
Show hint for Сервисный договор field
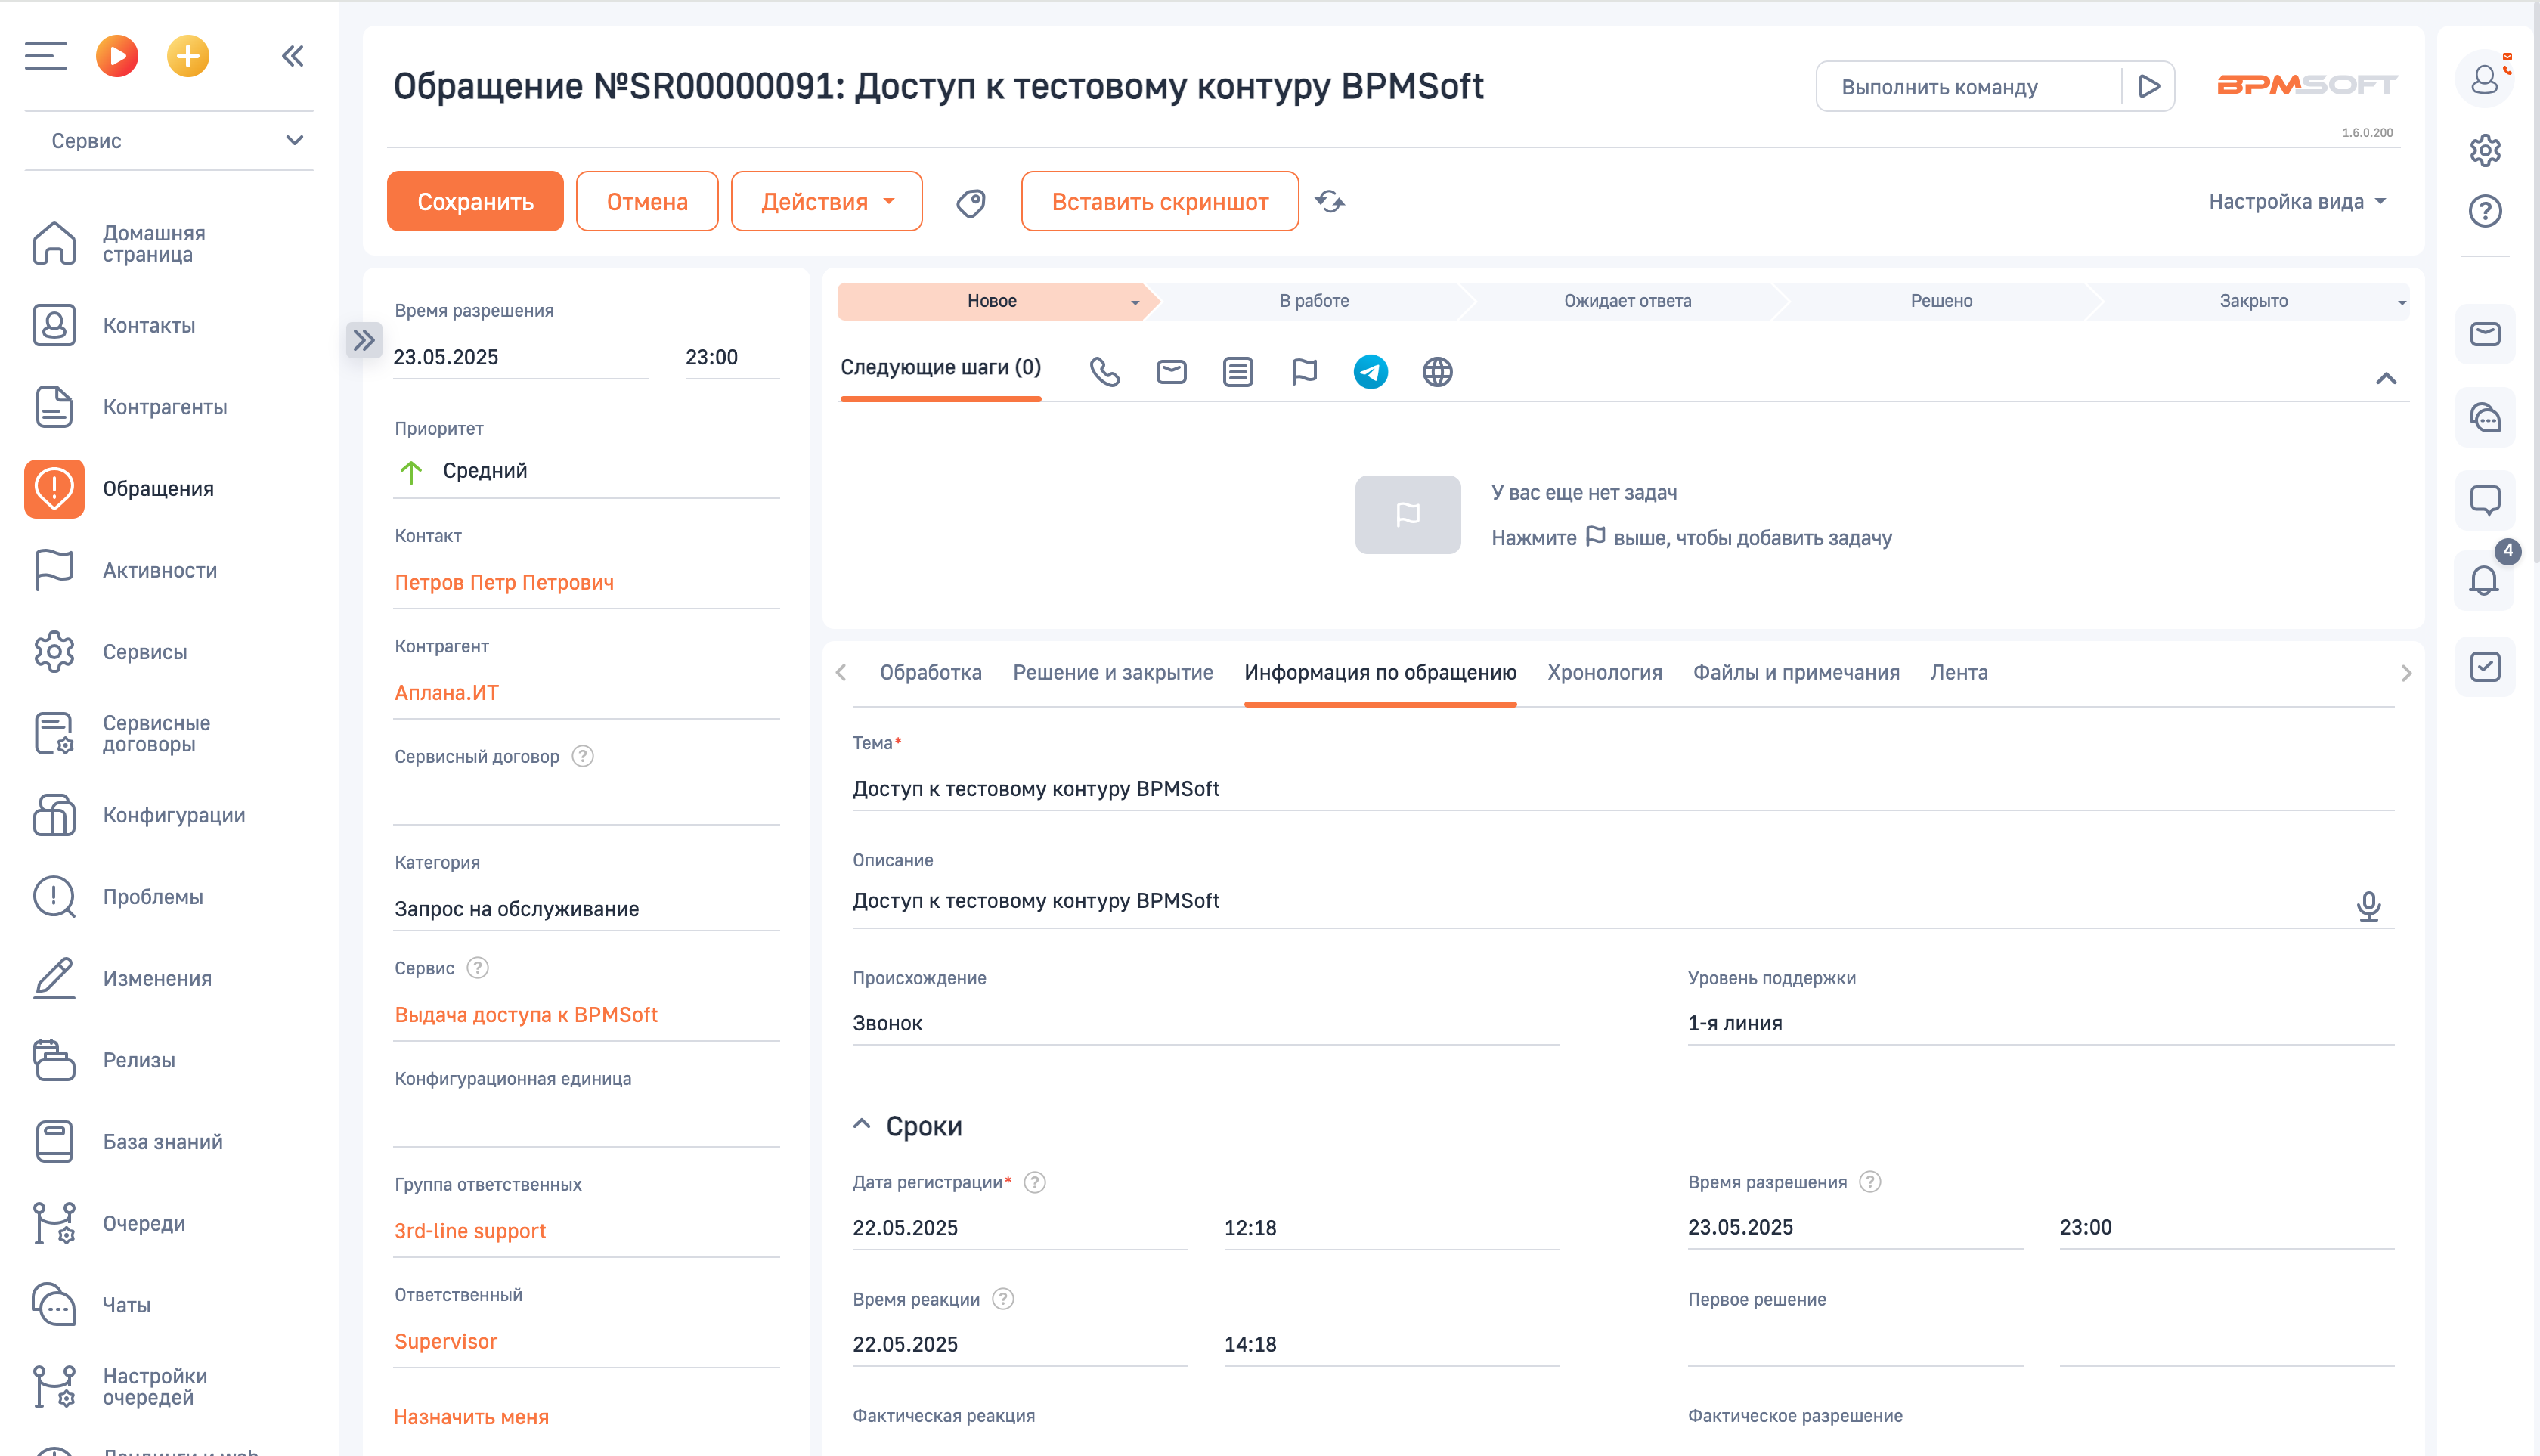583,756
